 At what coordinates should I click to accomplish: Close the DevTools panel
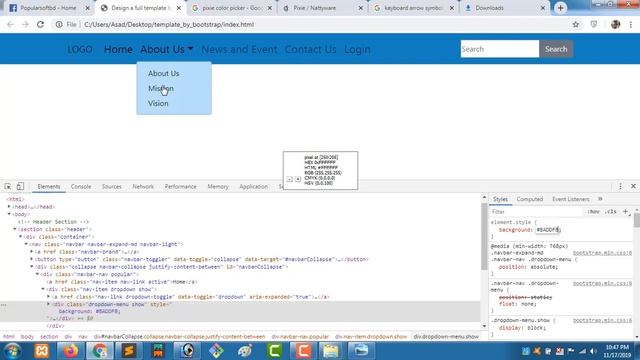pos(633,187)
